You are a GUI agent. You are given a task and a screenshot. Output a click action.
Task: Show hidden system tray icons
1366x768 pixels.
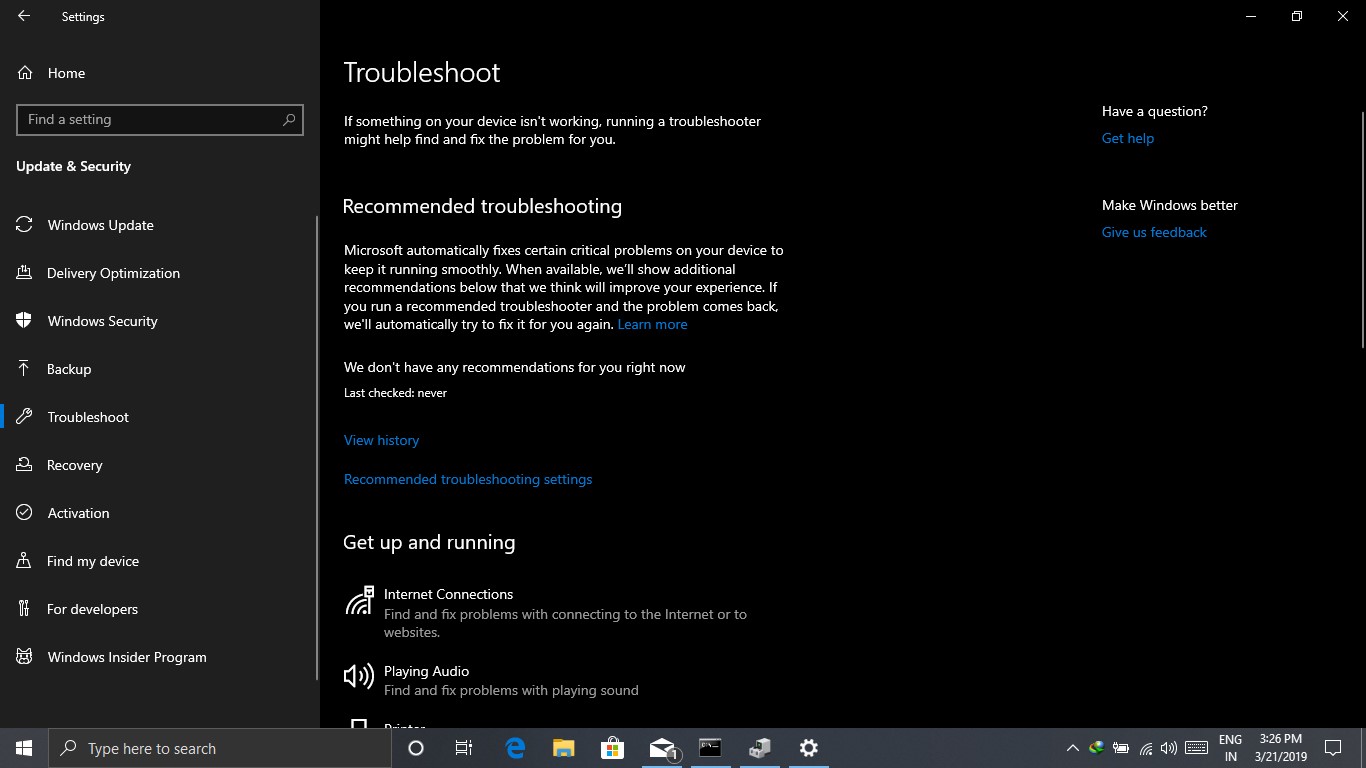[1072, 748]
